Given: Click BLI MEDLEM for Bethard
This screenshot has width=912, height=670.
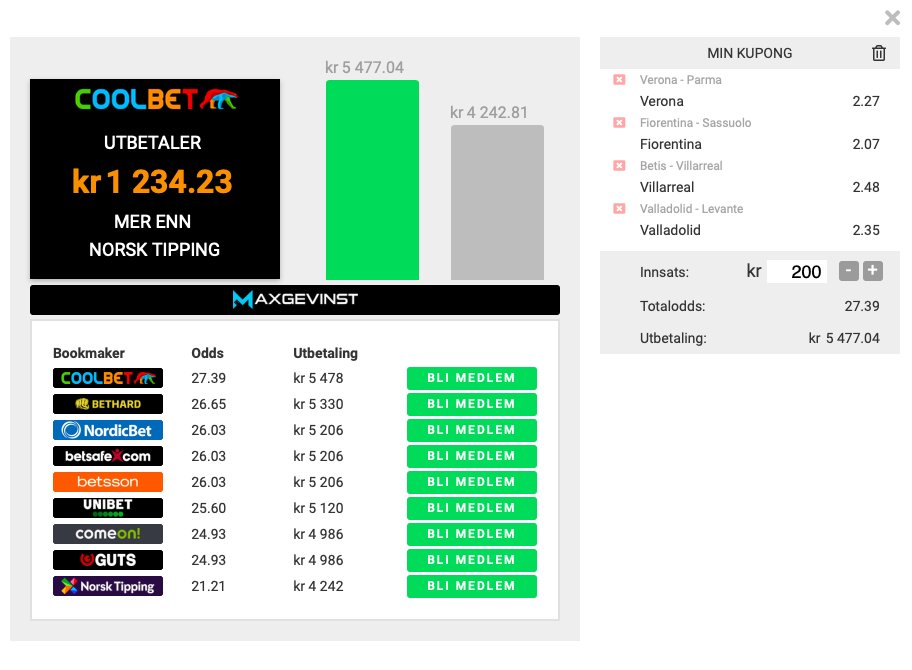Looking at the screenshot, I should pyautogui.click(x=472, y=404).
